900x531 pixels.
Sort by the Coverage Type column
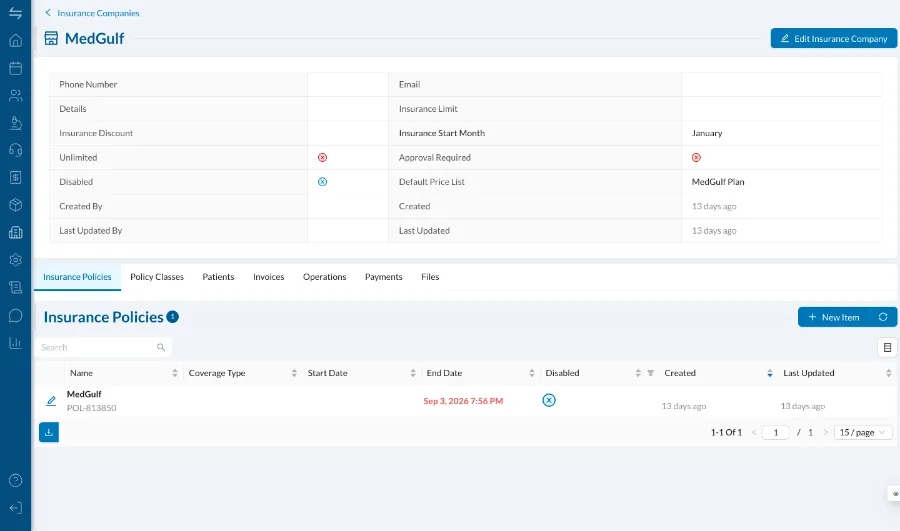294,373
